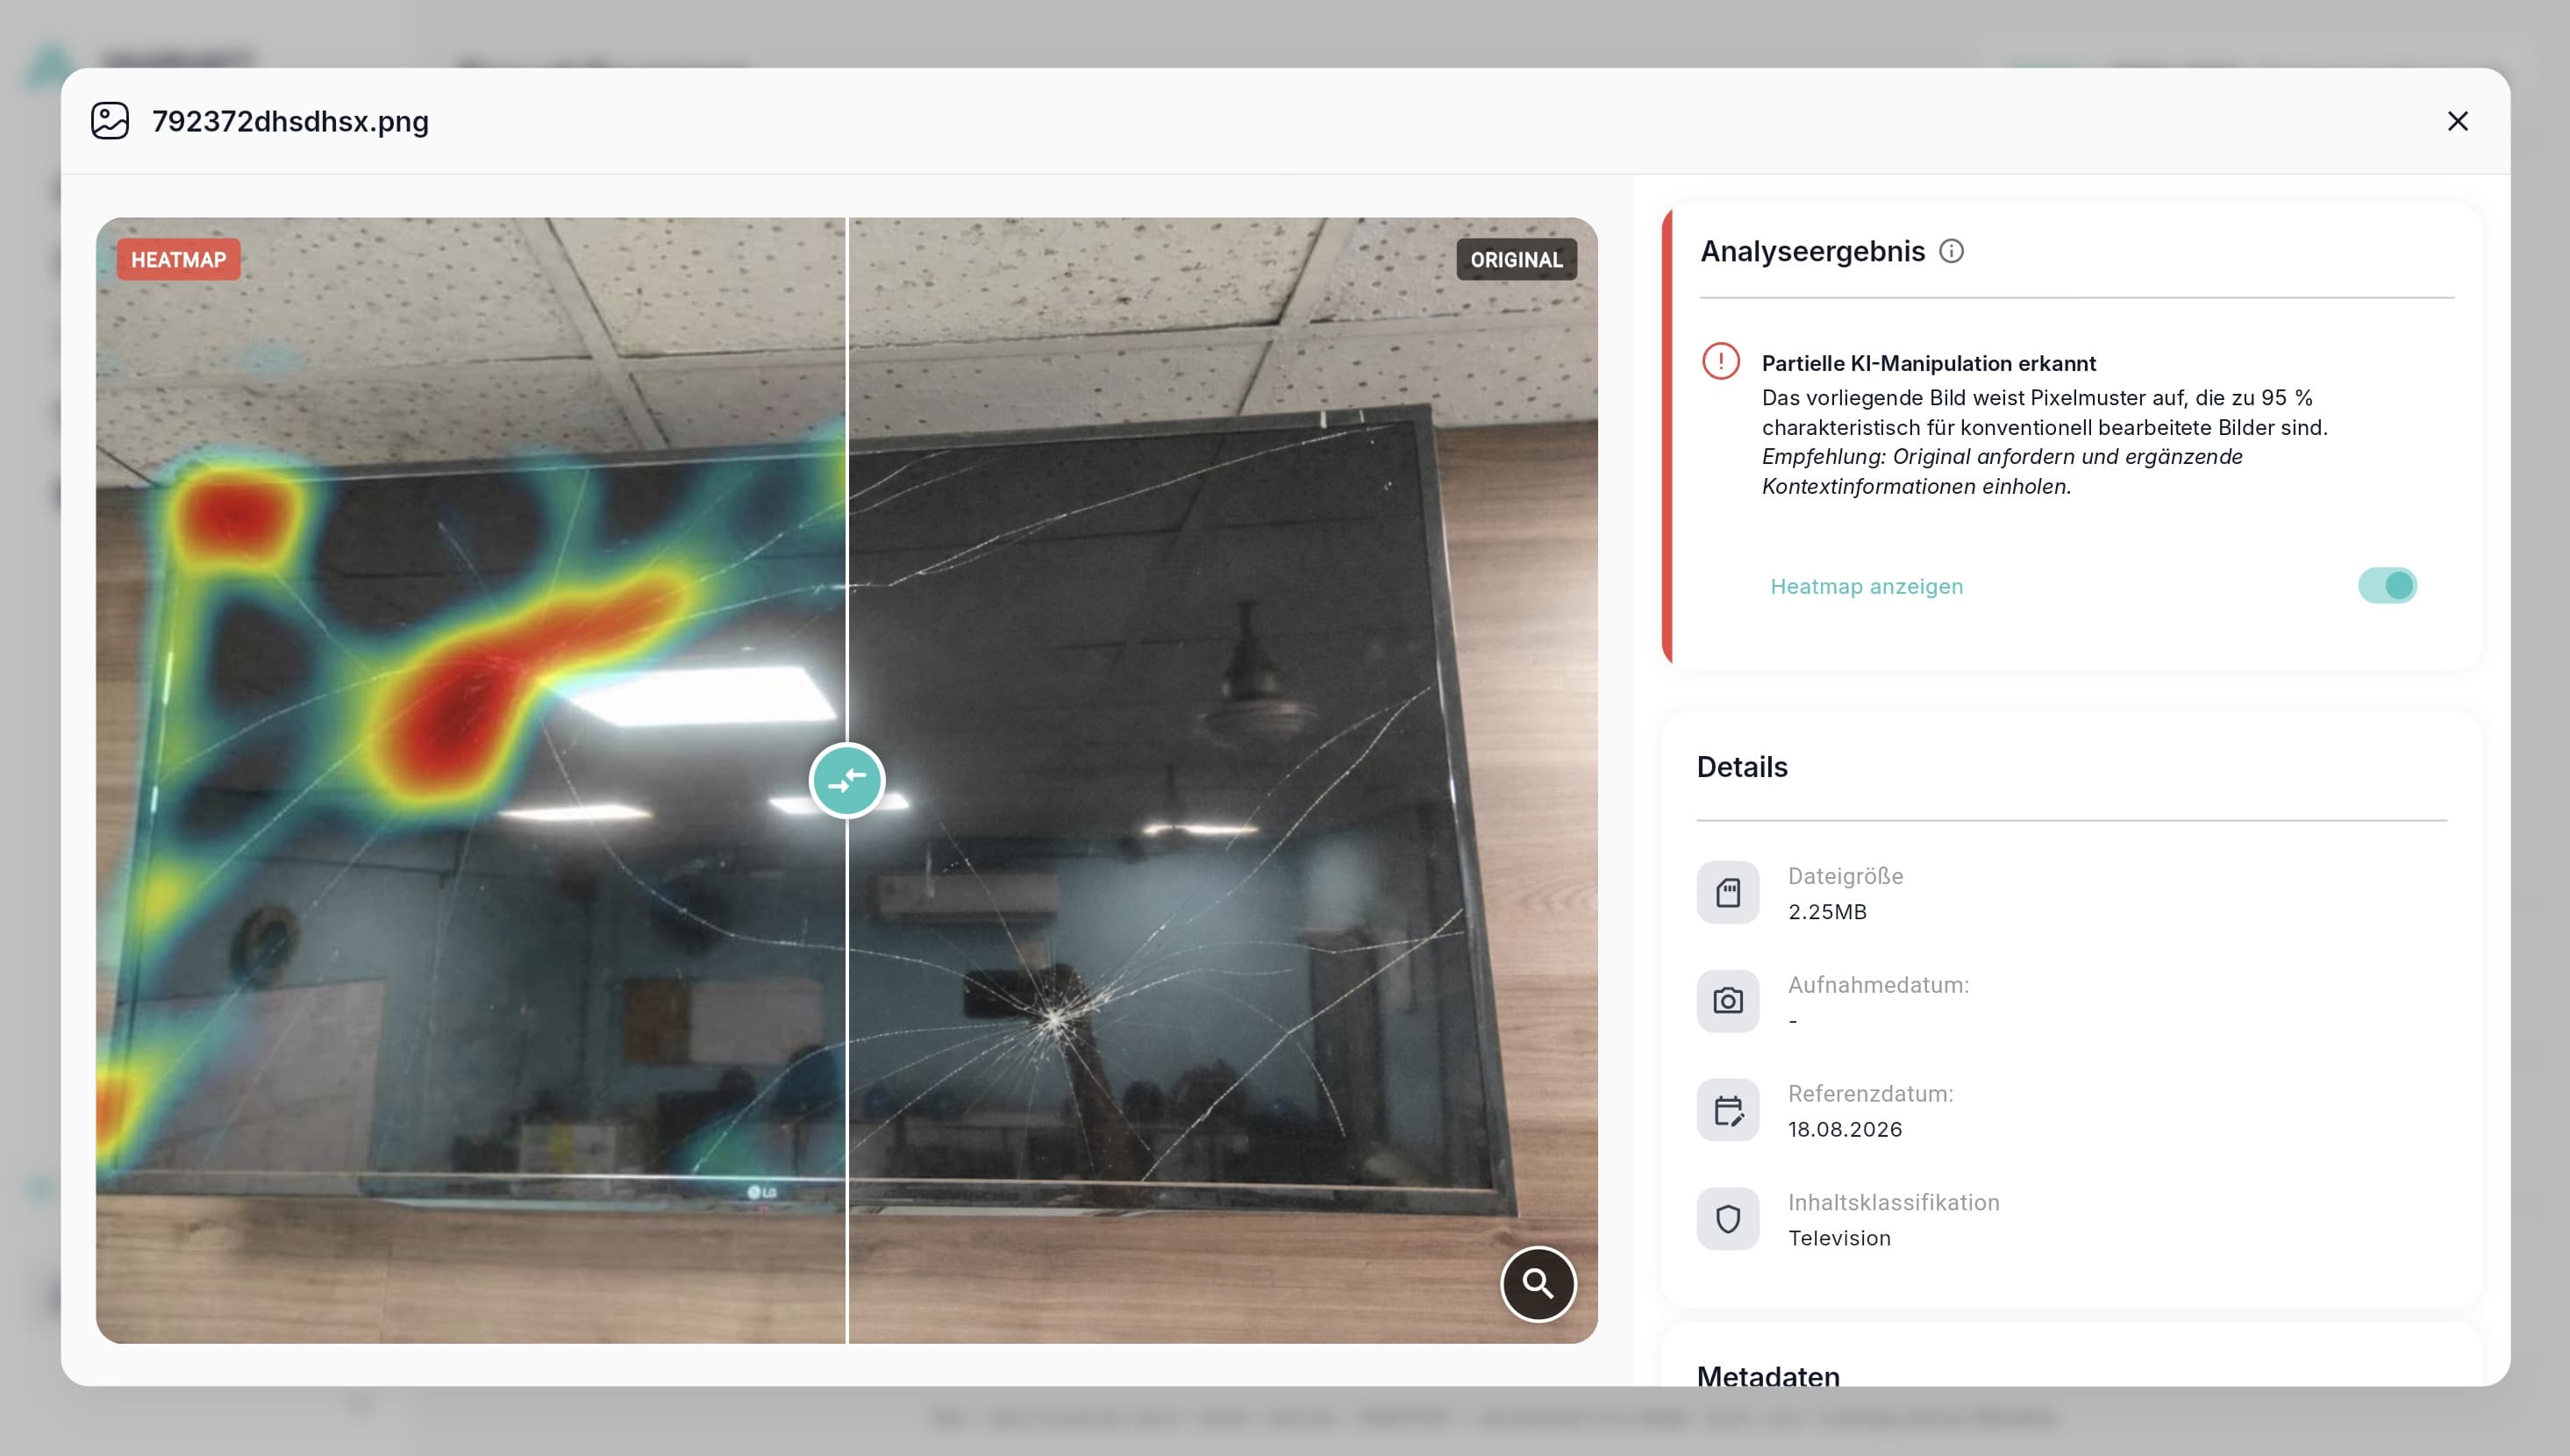Select the classification value Television
This screenshot has width=2570, height=1456.
[x=1839, y=1239]
